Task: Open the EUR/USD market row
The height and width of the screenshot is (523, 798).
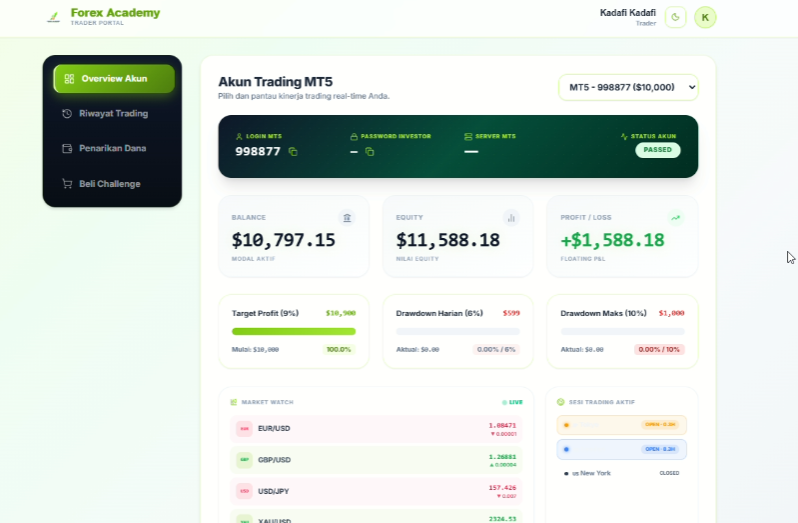Action: (376, 429)
